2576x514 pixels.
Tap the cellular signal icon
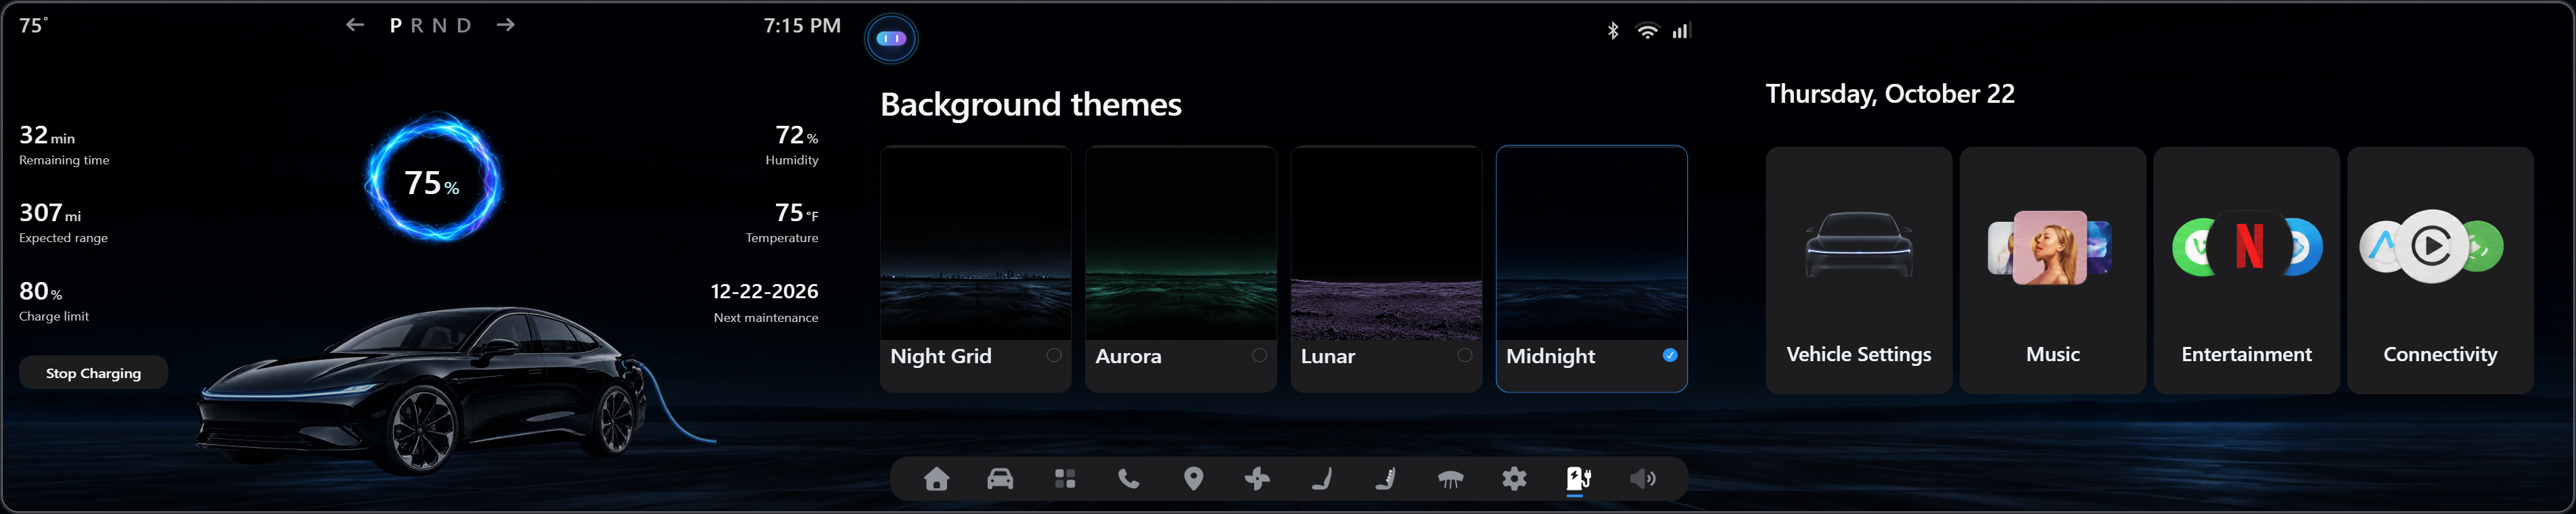coord(1681,31)
